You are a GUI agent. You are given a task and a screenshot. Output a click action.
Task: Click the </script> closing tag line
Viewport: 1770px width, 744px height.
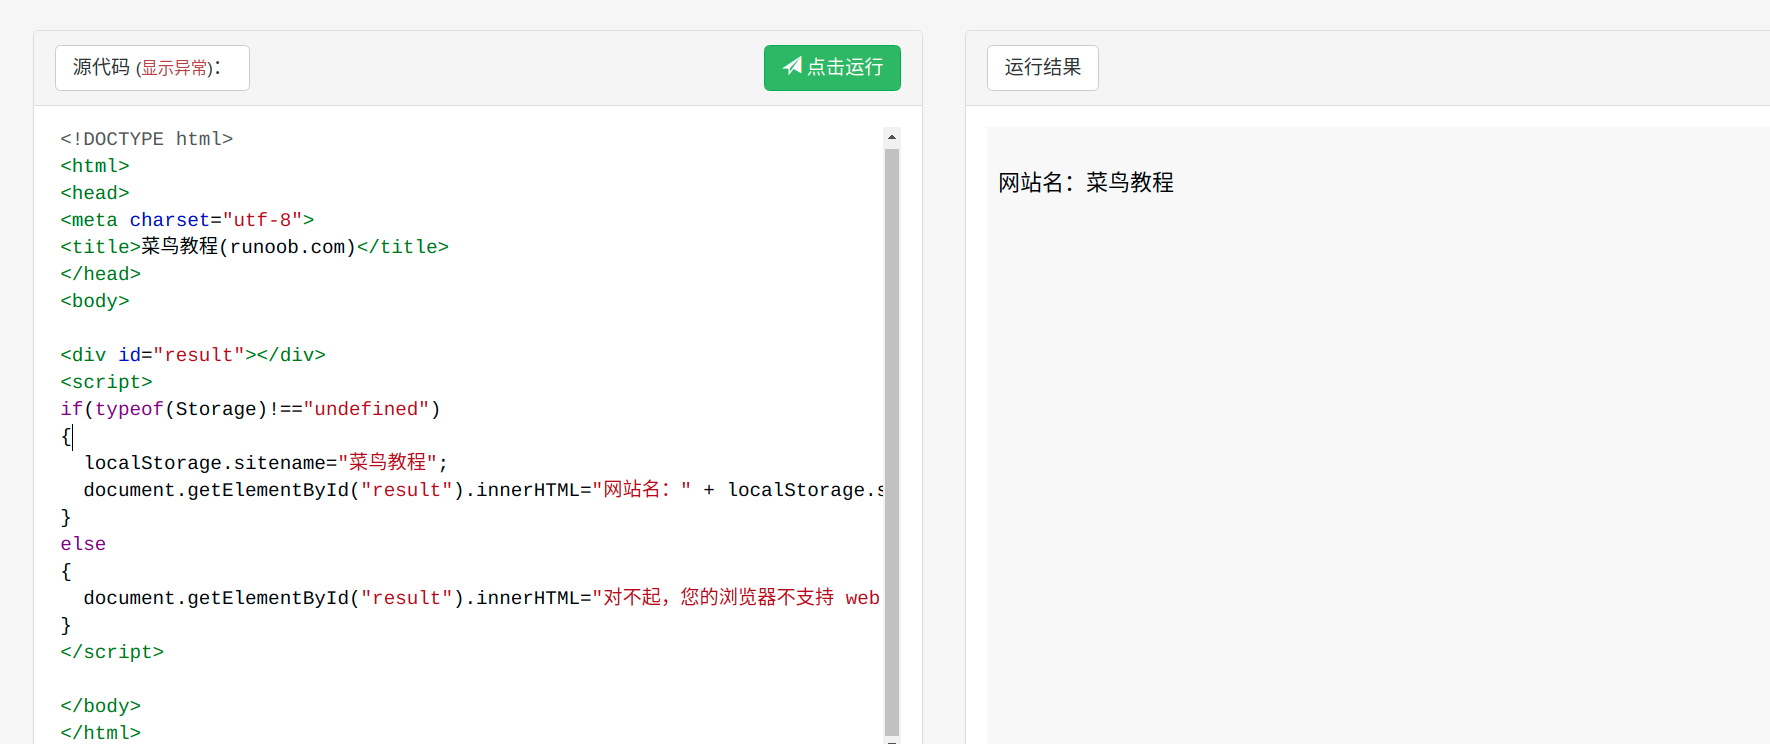click(x=112, y=652)
